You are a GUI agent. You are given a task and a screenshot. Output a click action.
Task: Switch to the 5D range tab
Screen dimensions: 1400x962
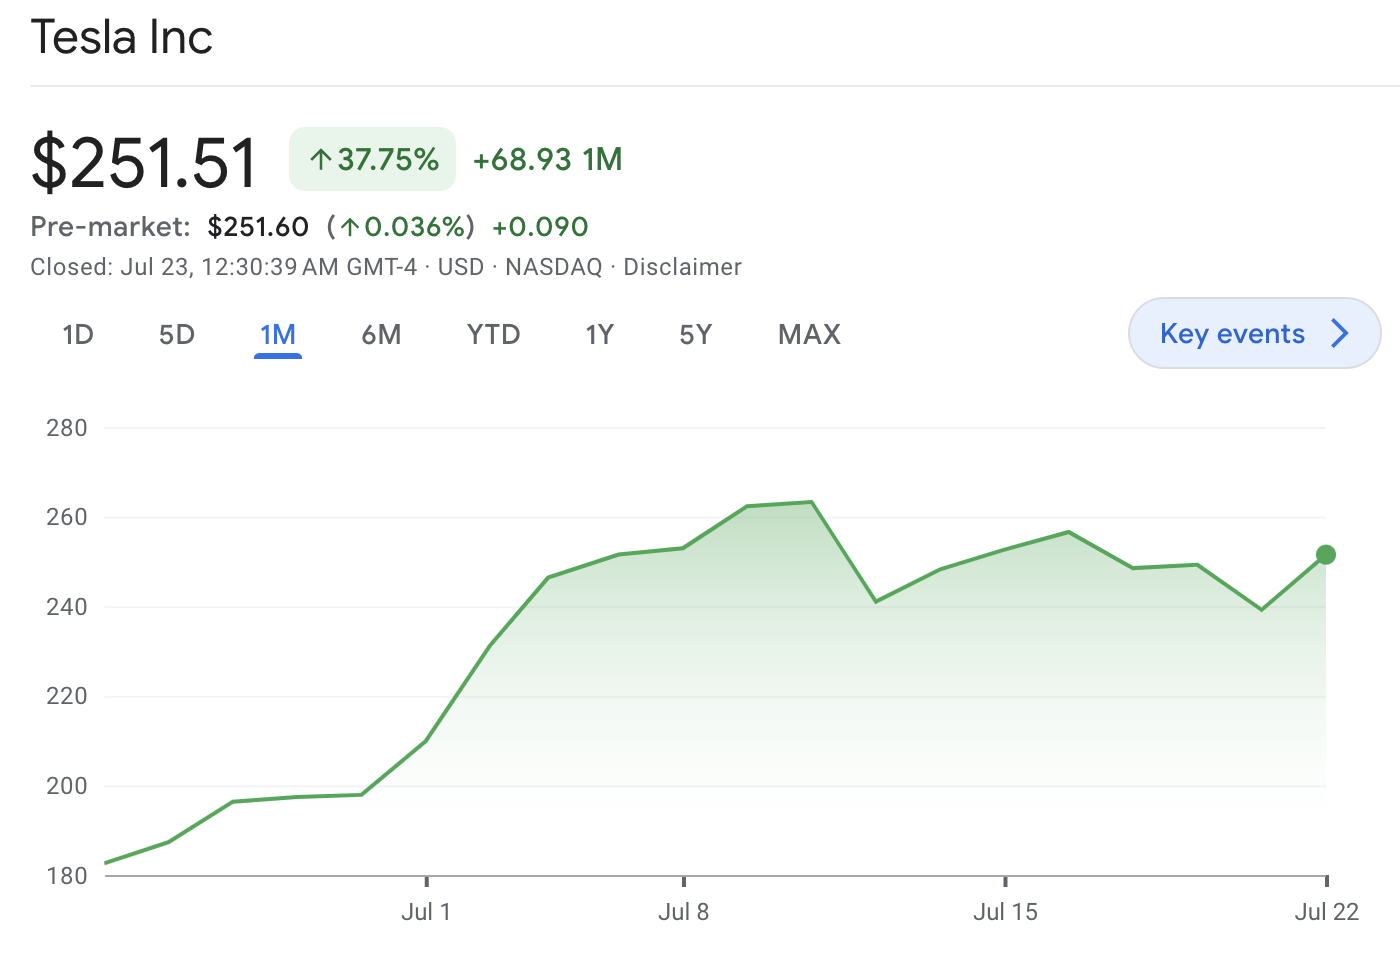pos(177,335)
